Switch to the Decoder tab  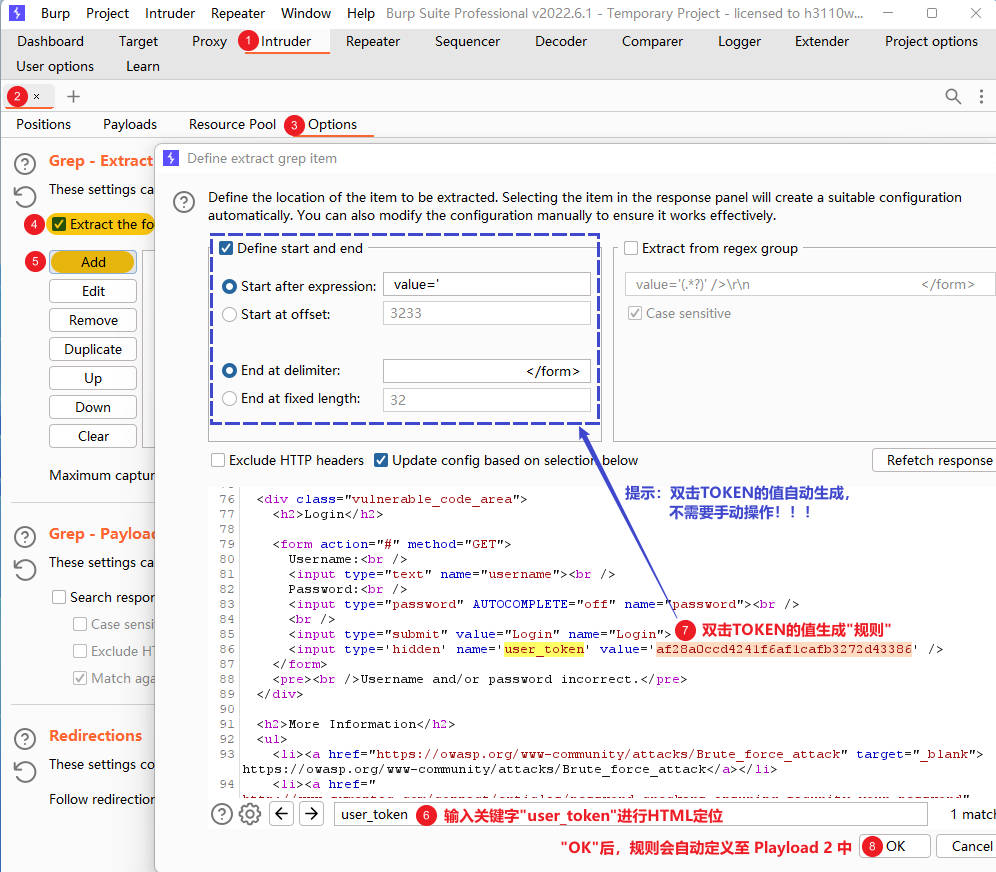pos(561,41)
